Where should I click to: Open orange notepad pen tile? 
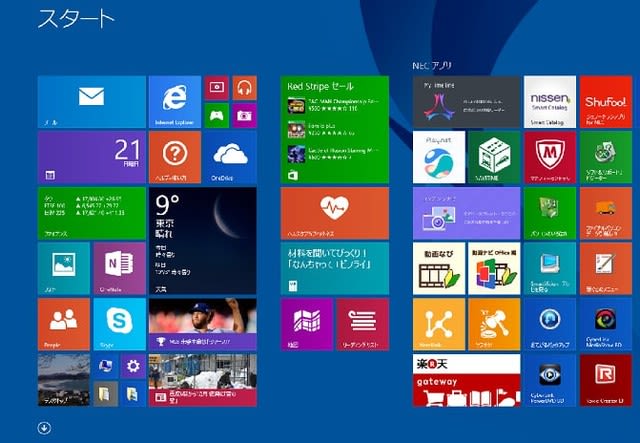[606, 269]
